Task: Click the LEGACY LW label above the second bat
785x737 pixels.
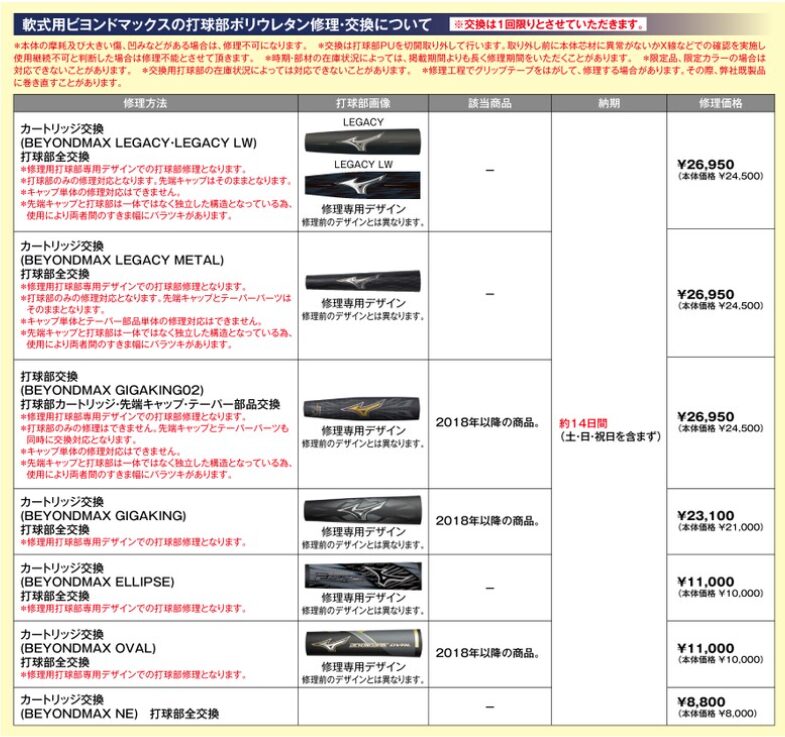Action: [x=363, y=165]
